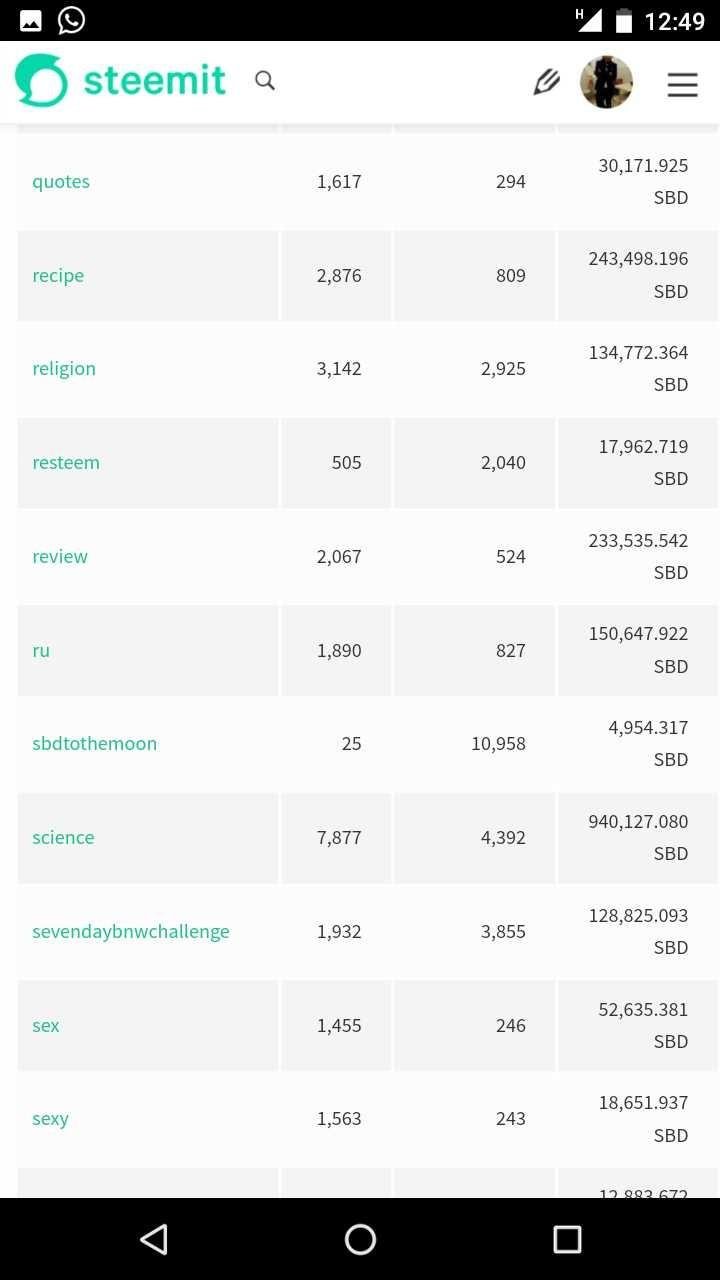Screen dimensions: 720x1280
Task: Open the compose post pencil icon
Action: [546, 82]
